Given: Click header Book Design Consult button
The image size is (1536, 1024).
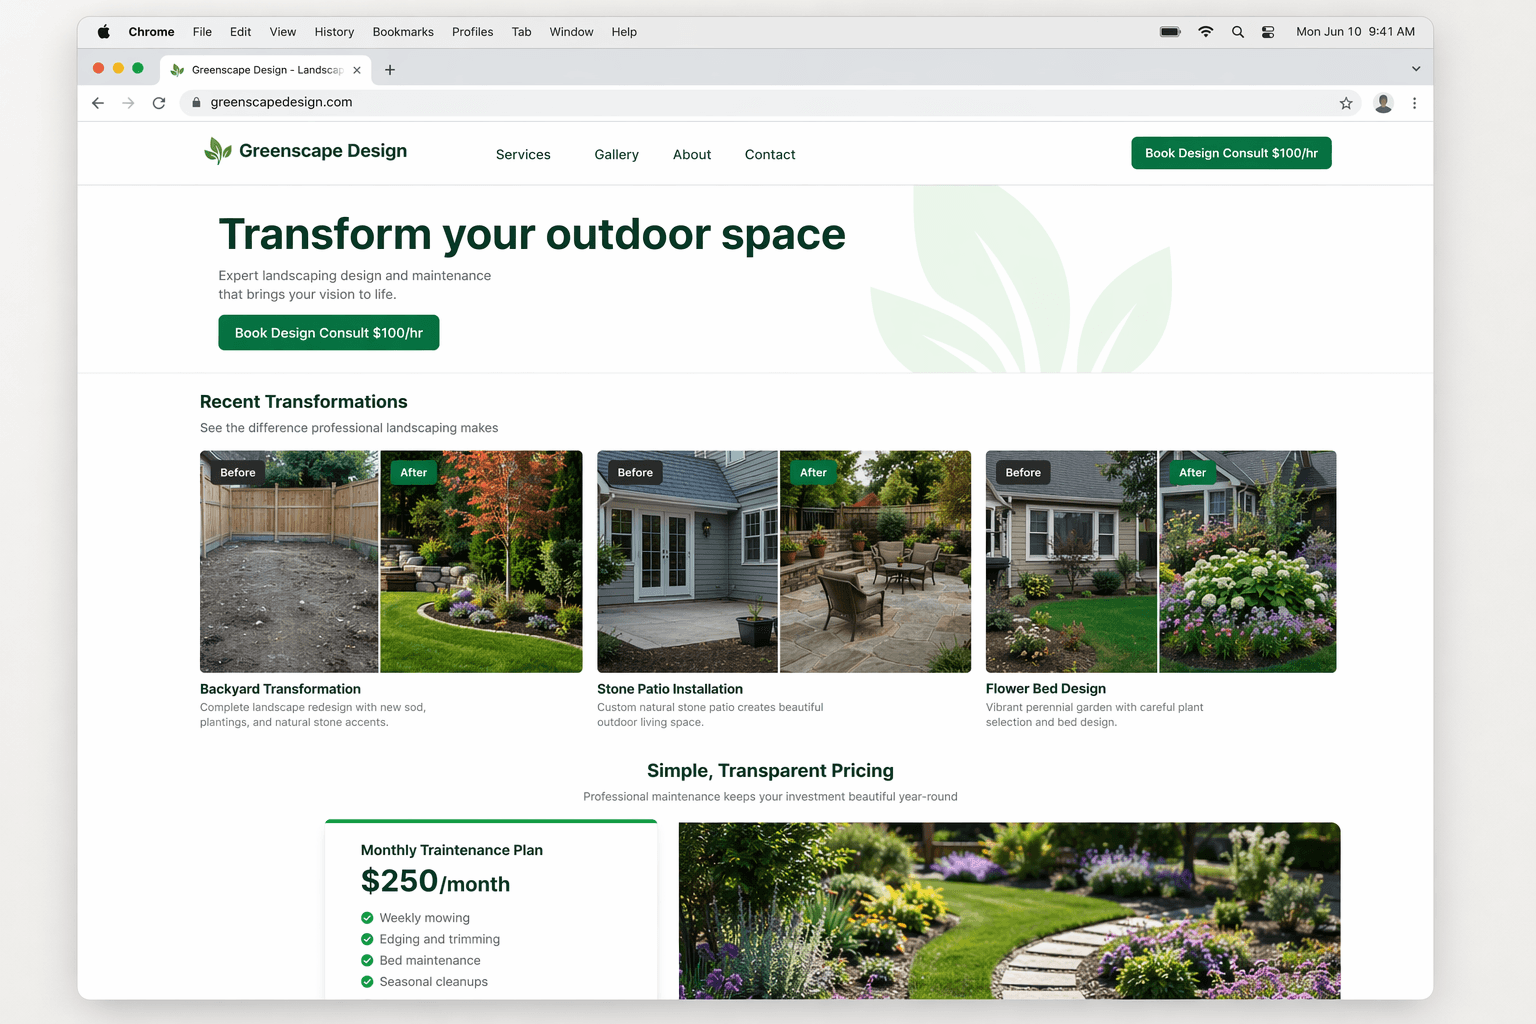Looking at the screenshot, I should [x=1231, y=153].
